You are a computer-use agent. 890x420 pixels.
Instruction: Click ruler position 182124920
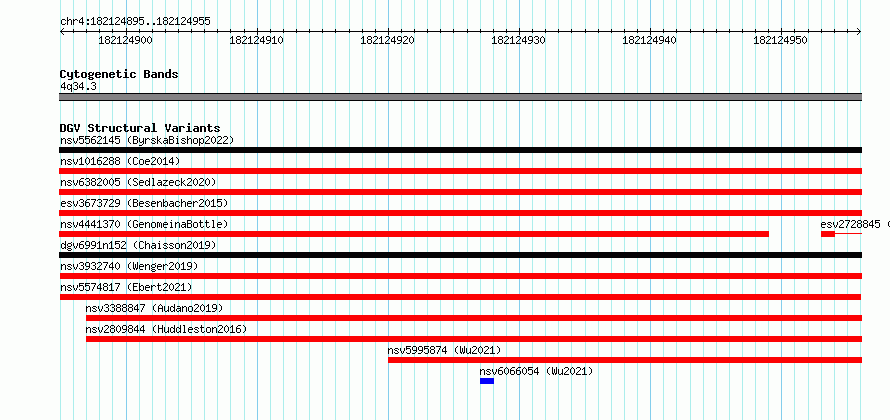tap(388, 40)
